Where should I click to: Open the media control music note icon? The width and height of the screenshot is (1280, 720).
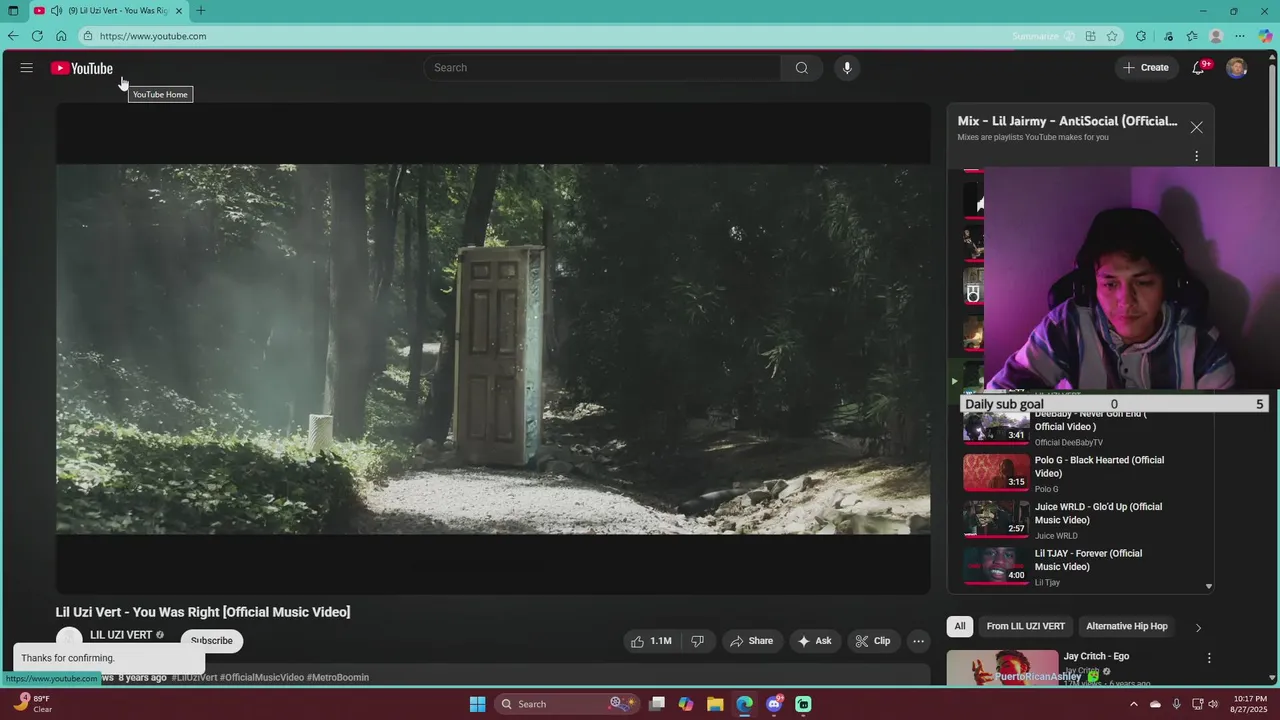coord(1168,36)
